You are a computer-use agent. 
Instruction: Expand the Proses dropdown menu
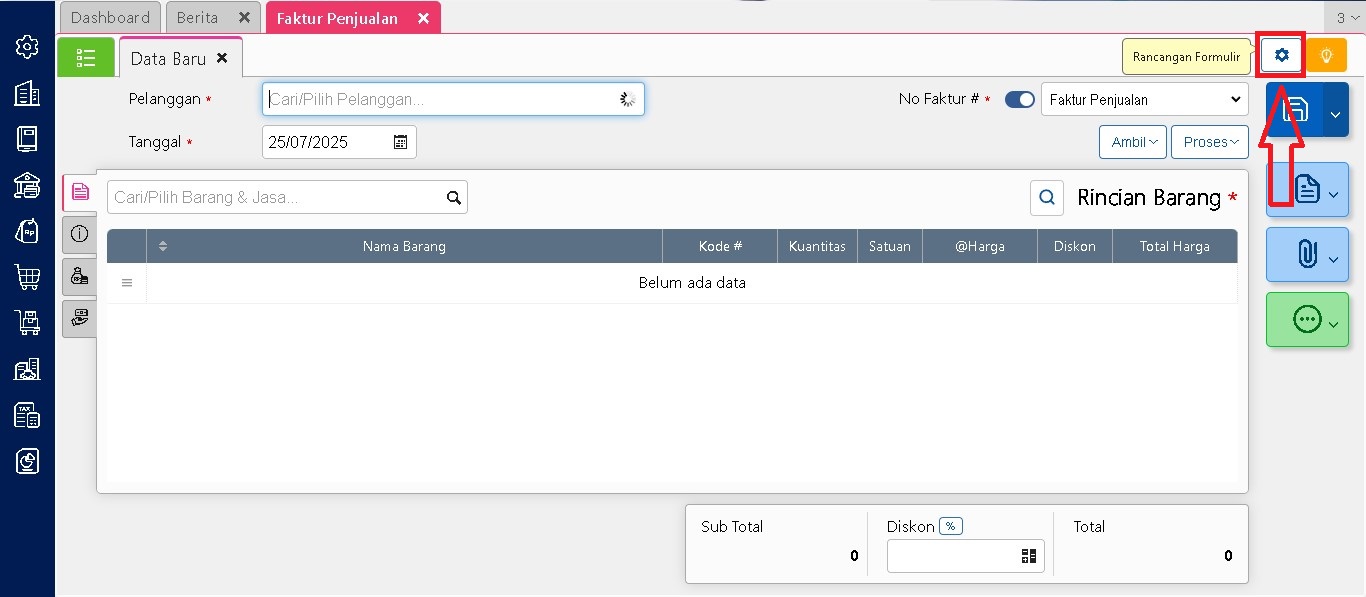coord(1210,142)
